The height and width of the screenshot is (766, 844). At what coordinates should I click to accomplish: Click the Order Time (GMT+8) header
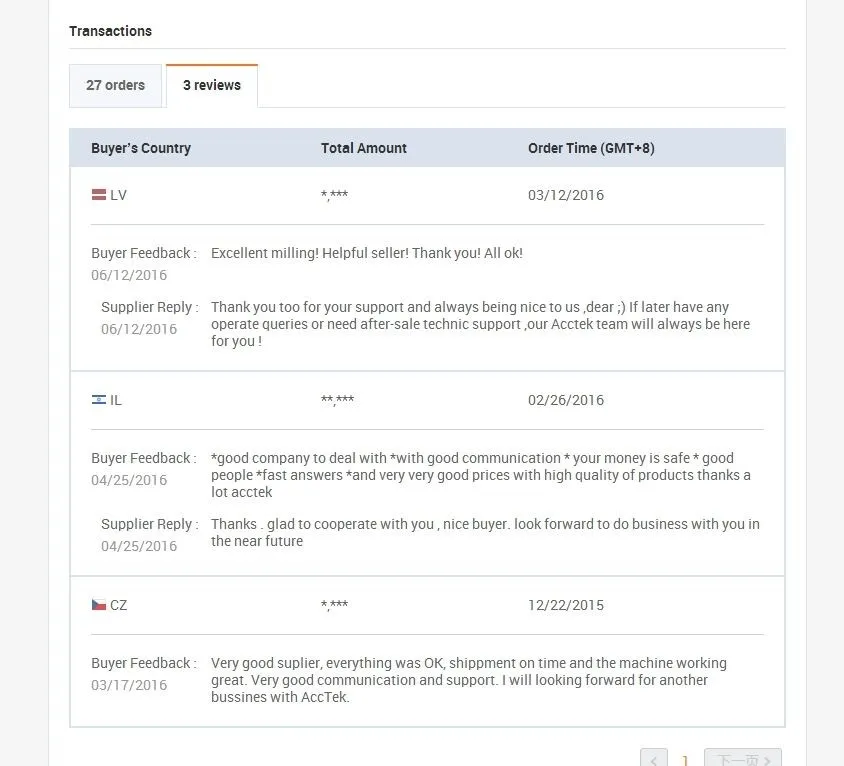[591, 148]
